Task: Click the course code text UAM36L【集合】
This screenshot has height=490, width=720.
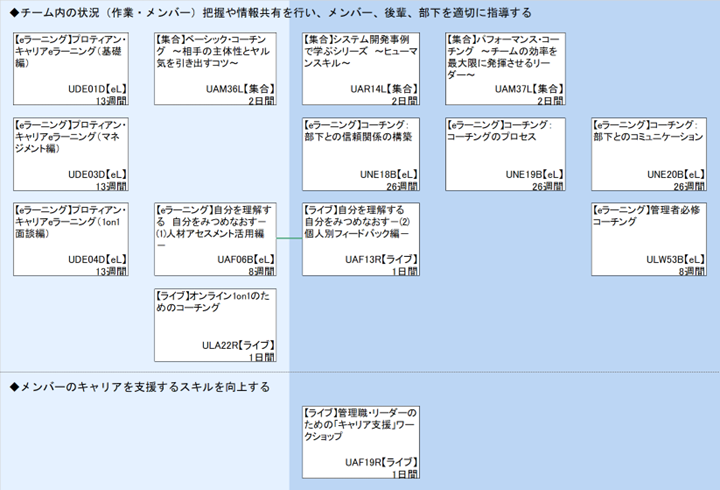Action: 240,89
